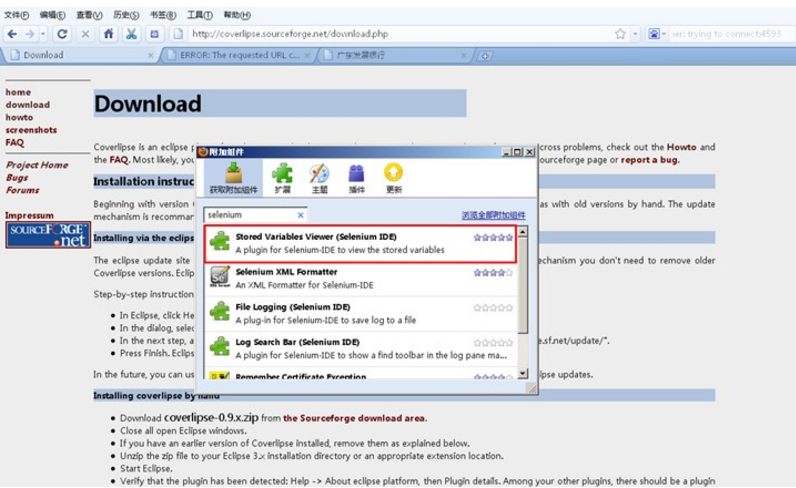Open the Sourceforge download area link
Screen dimensions: 796x488
tap(355, 418)
